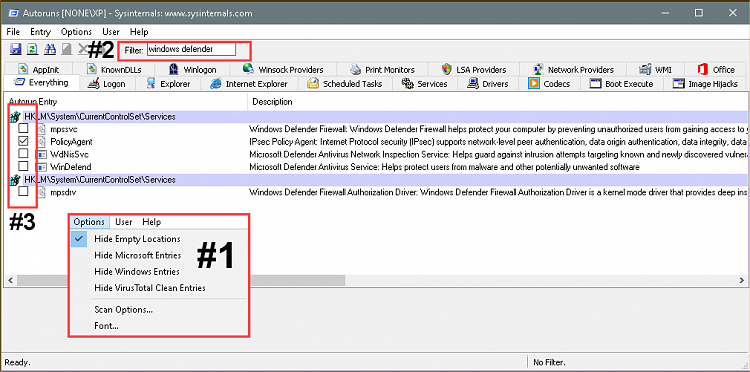
Task: Open the Image Hijacks tab
Action: click(x=706, y=84)
